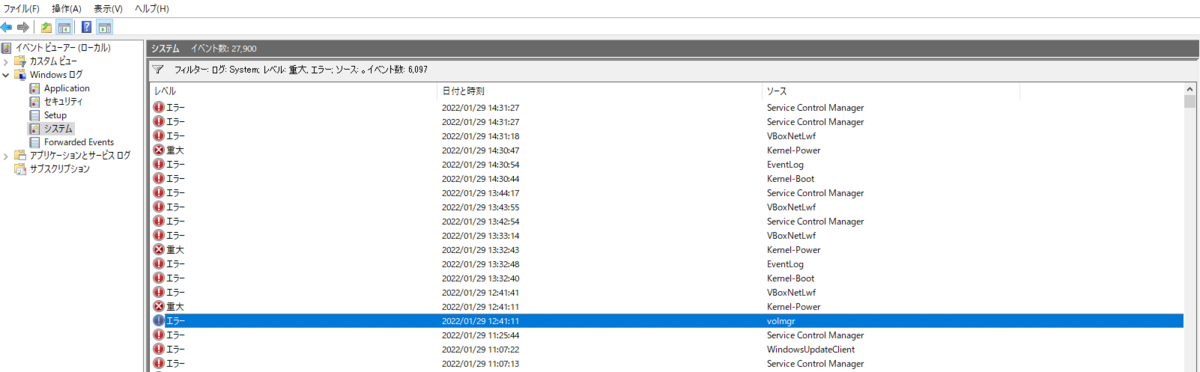Viewport: 1200px width, 372px height.
Task: Click critical icon of 12:41:11 Kernel-Power row
Action: tap(158, 306)
